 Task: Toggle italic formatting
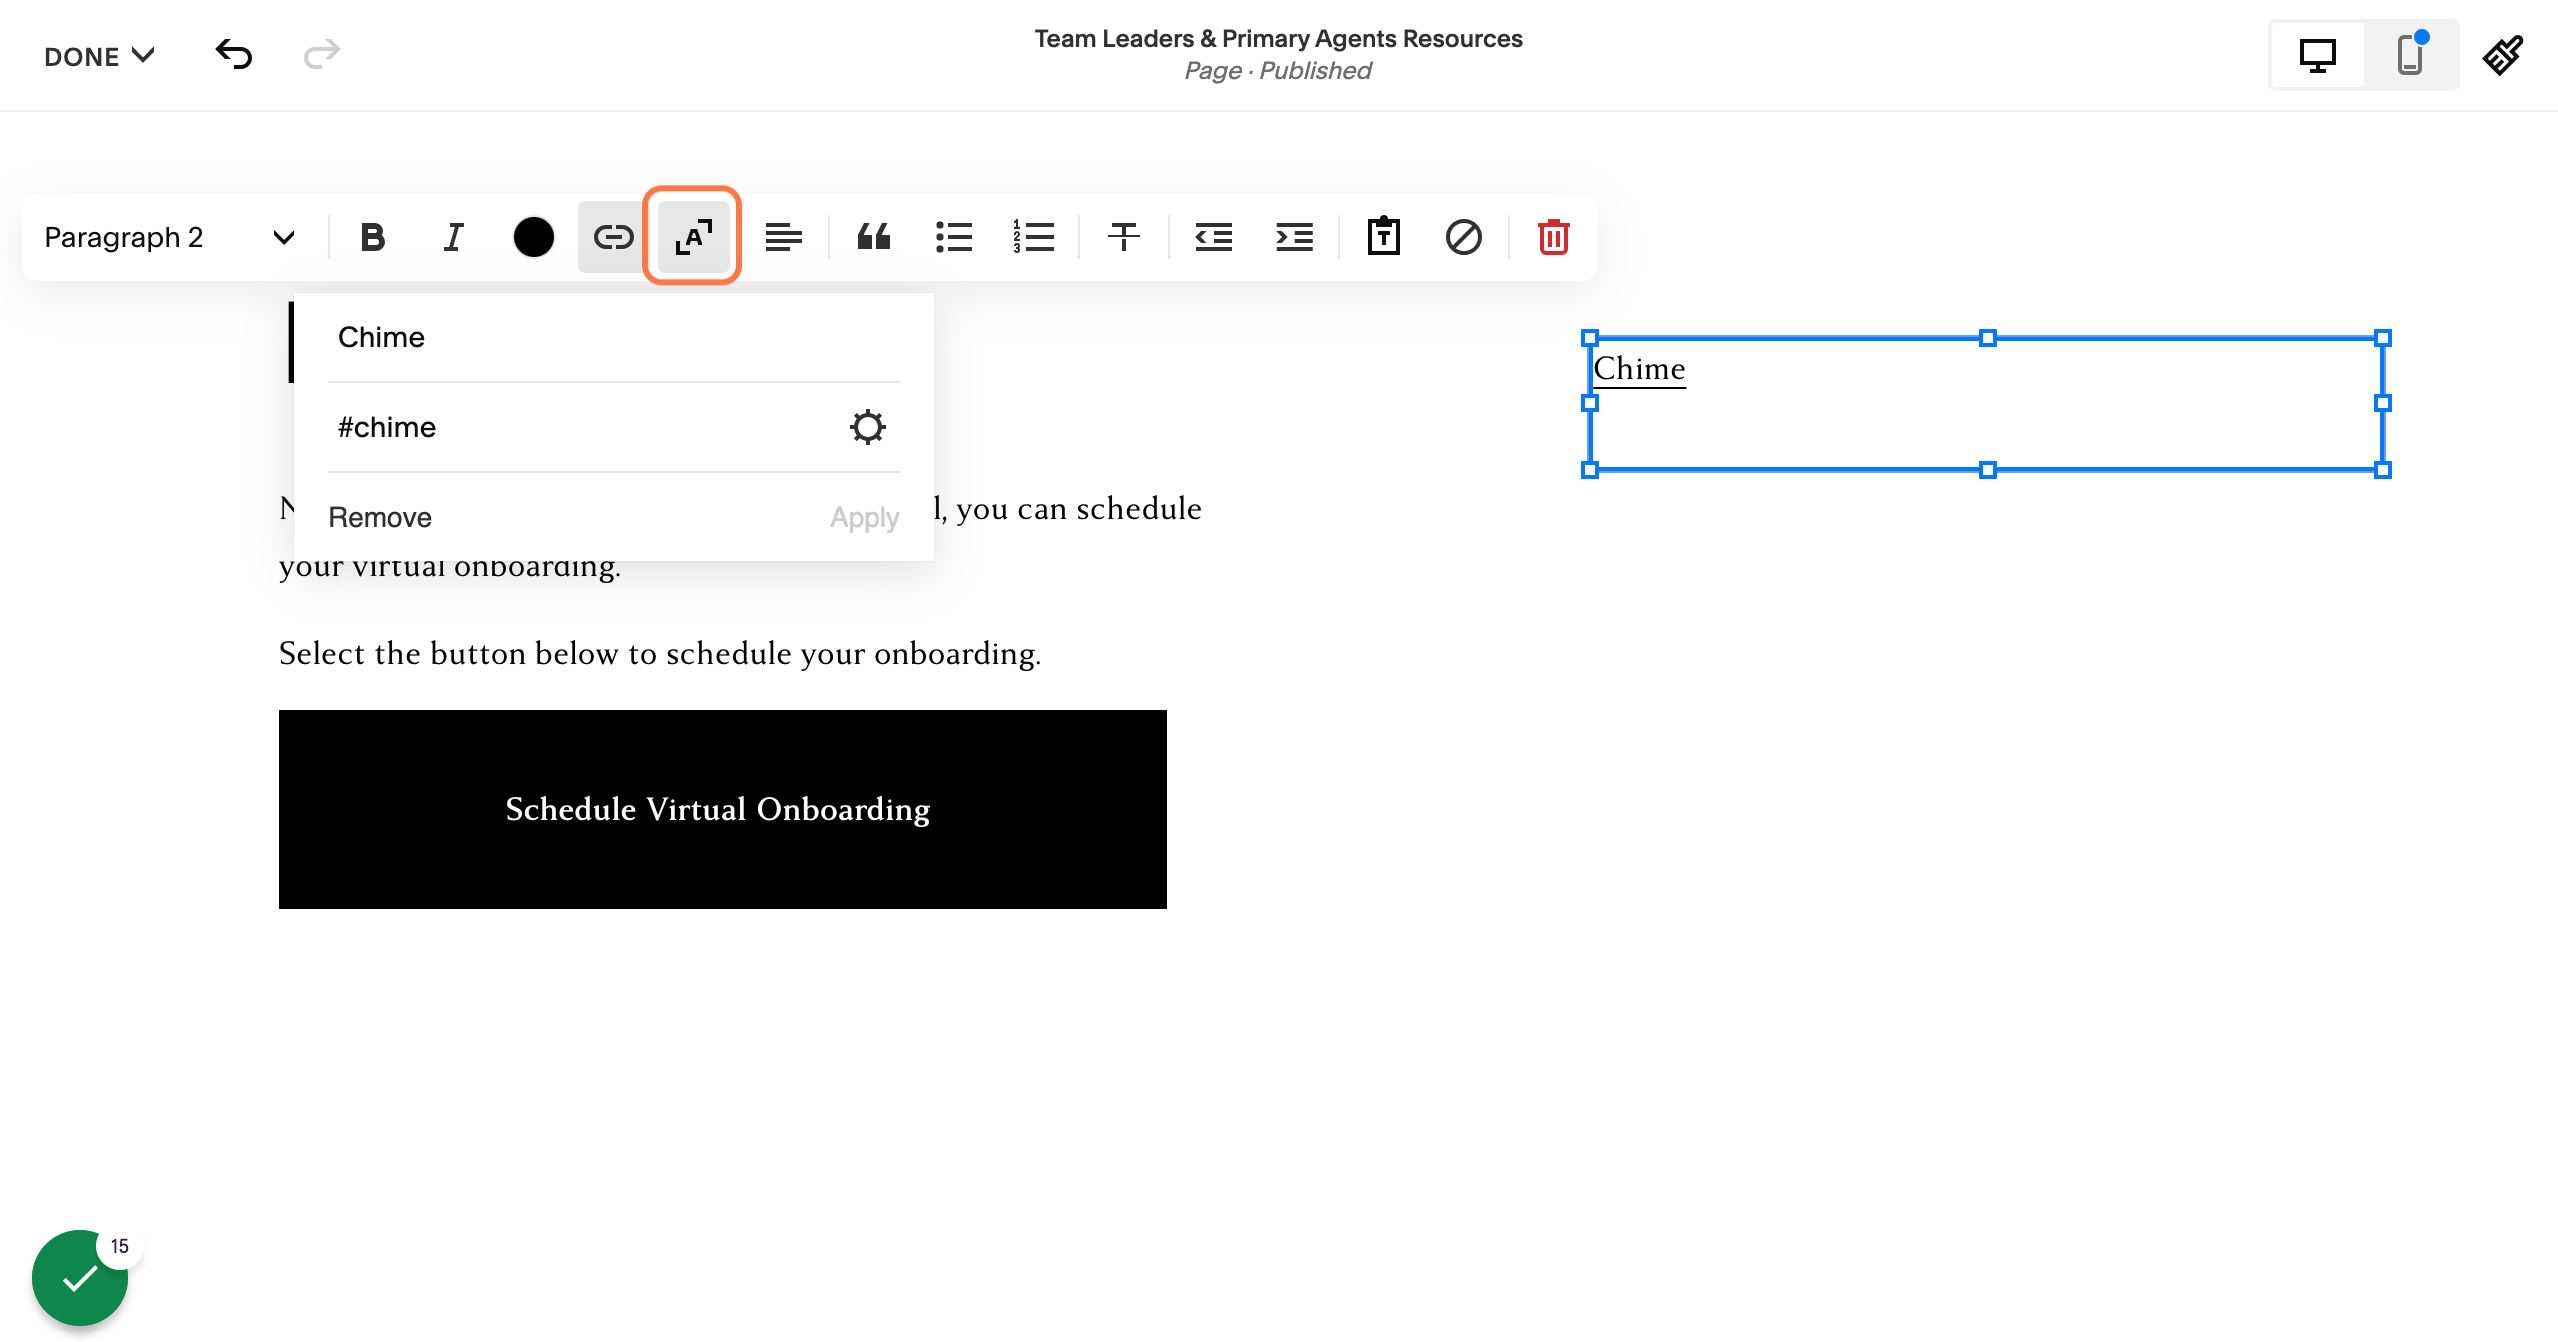point(453,237)
